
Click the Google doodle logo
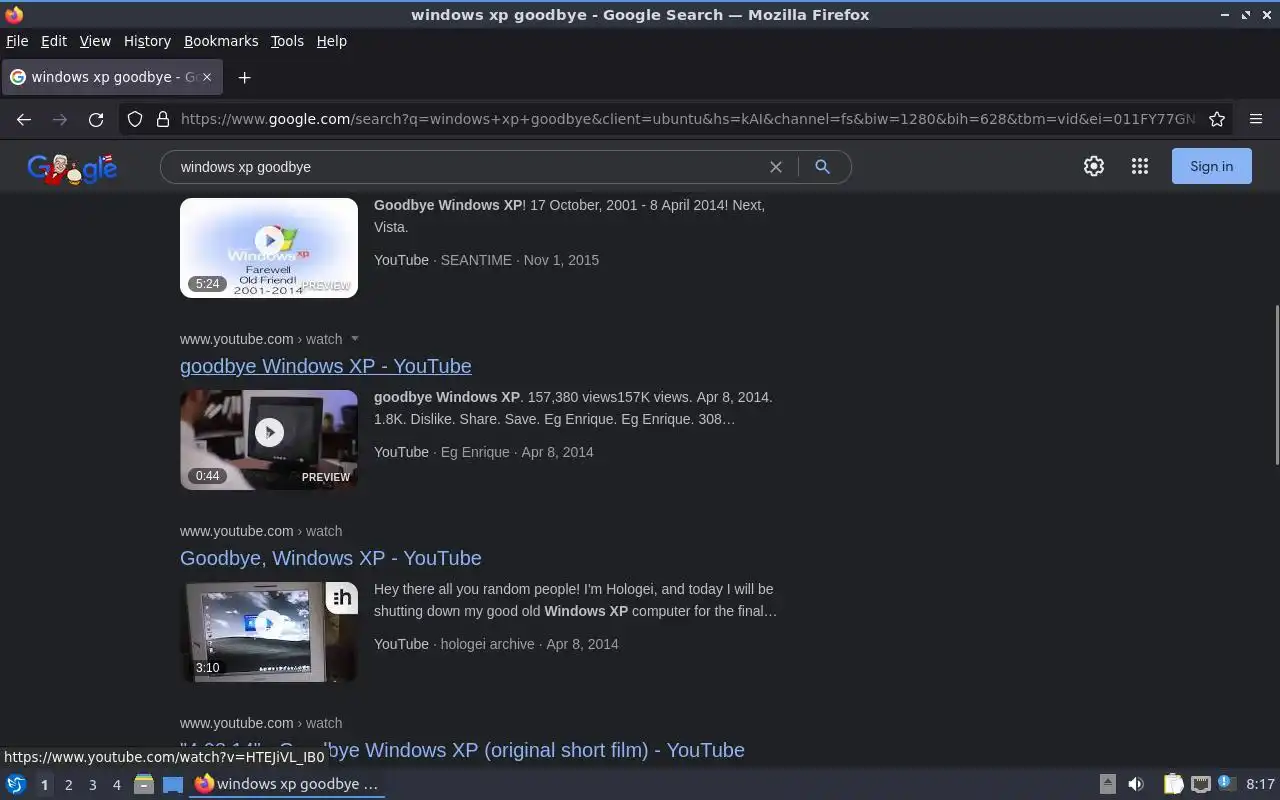[72, 169]
